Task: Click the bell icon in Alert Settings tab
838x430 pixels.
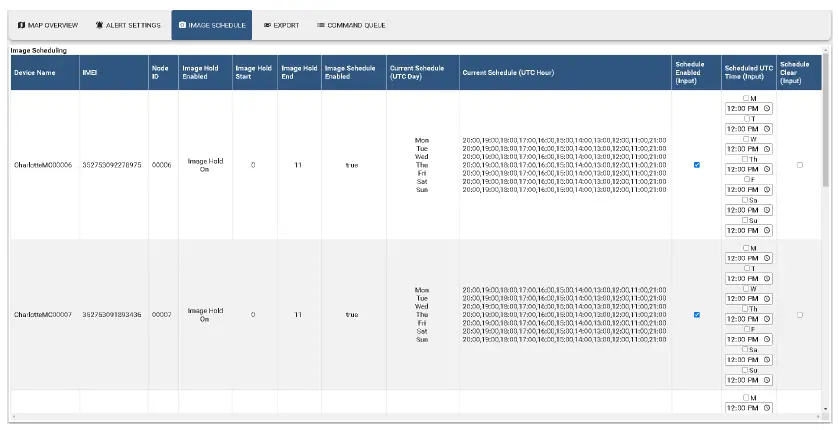Action: tap(99, 25)
